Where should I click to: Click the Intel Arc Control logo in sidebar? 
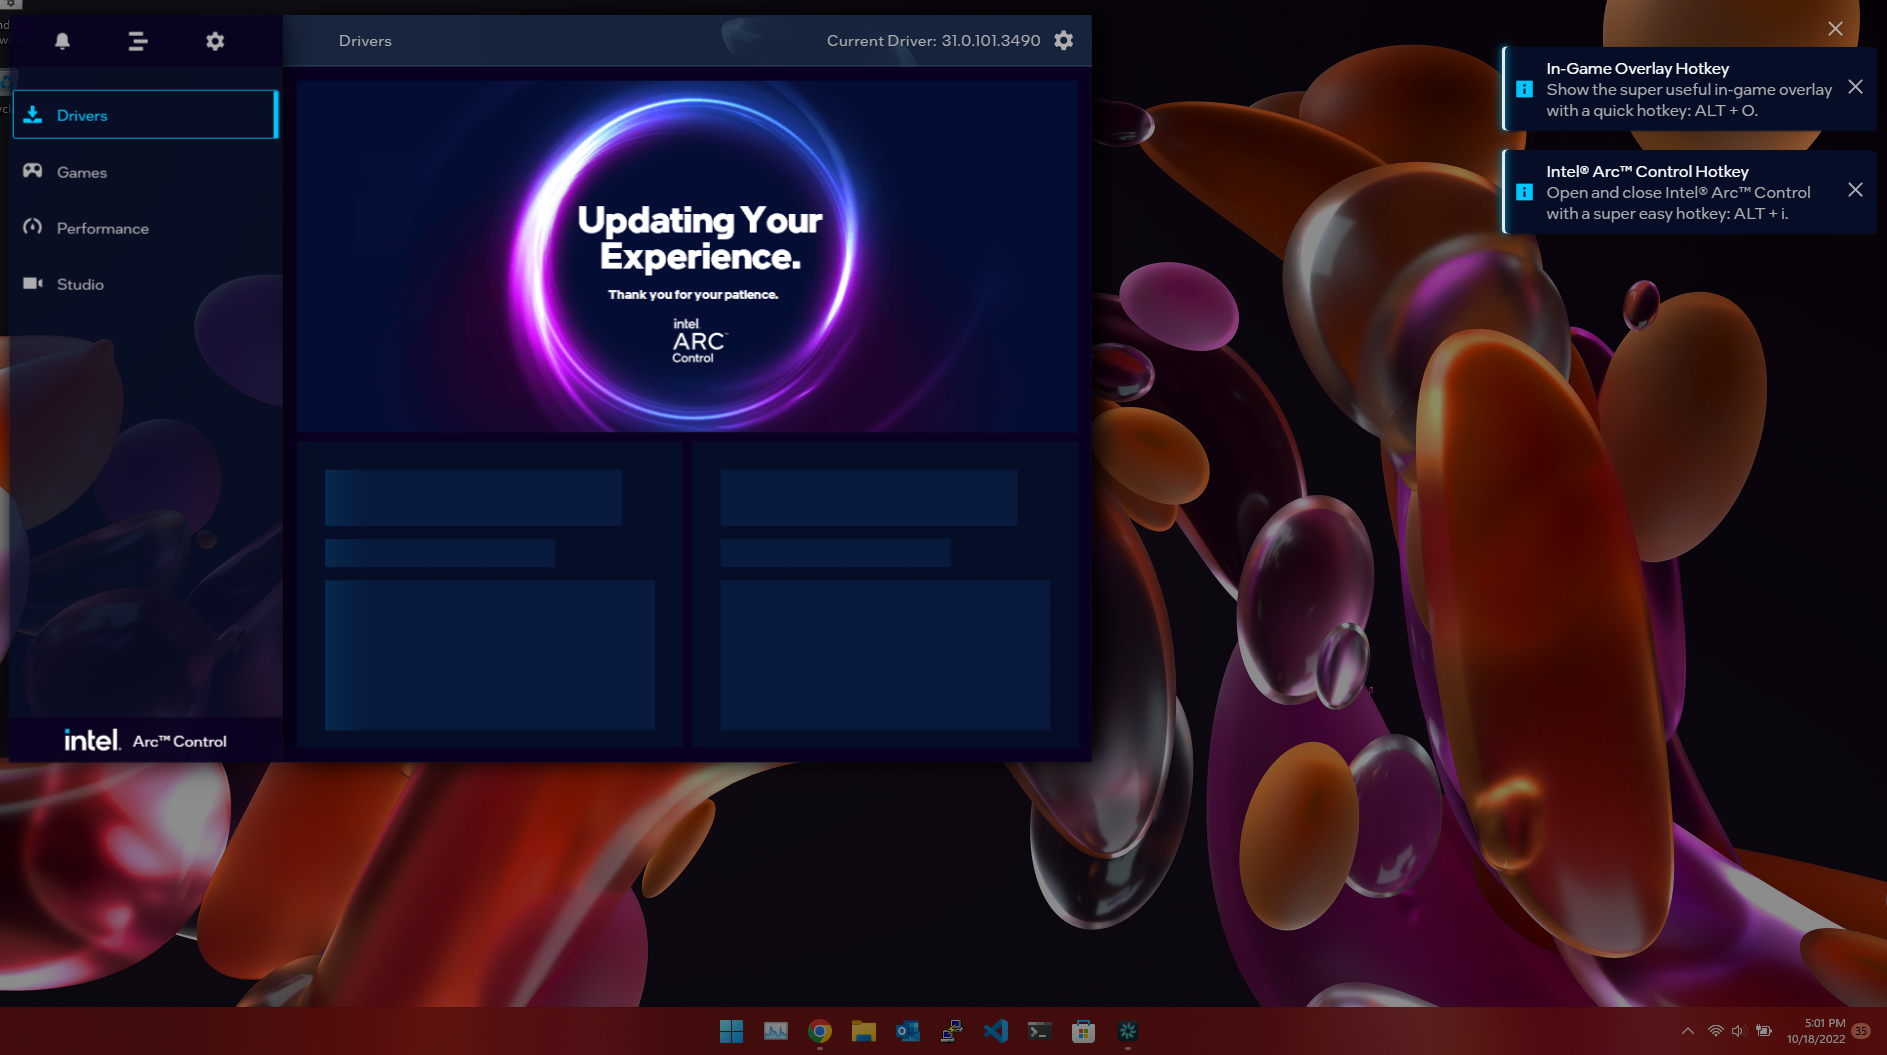(x=145, y=741)
